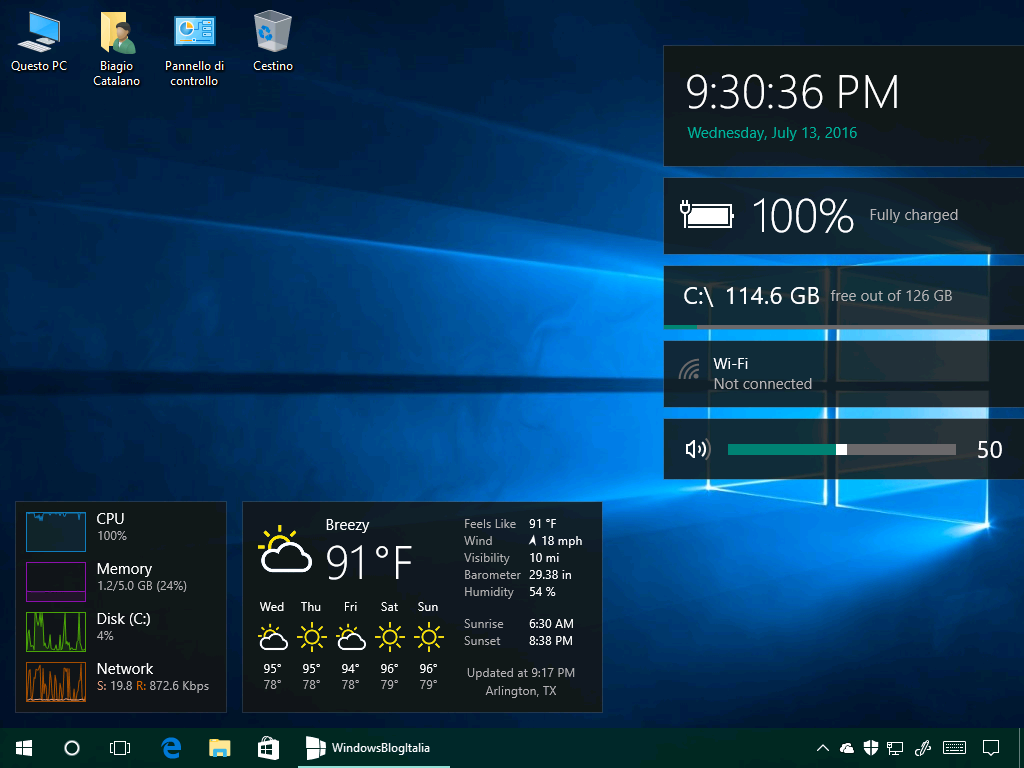The height and width of the screenshot is (768, 1024).
Task: Click the Sunrise 6:30 AM value
Action: click(x=551, y=624)
